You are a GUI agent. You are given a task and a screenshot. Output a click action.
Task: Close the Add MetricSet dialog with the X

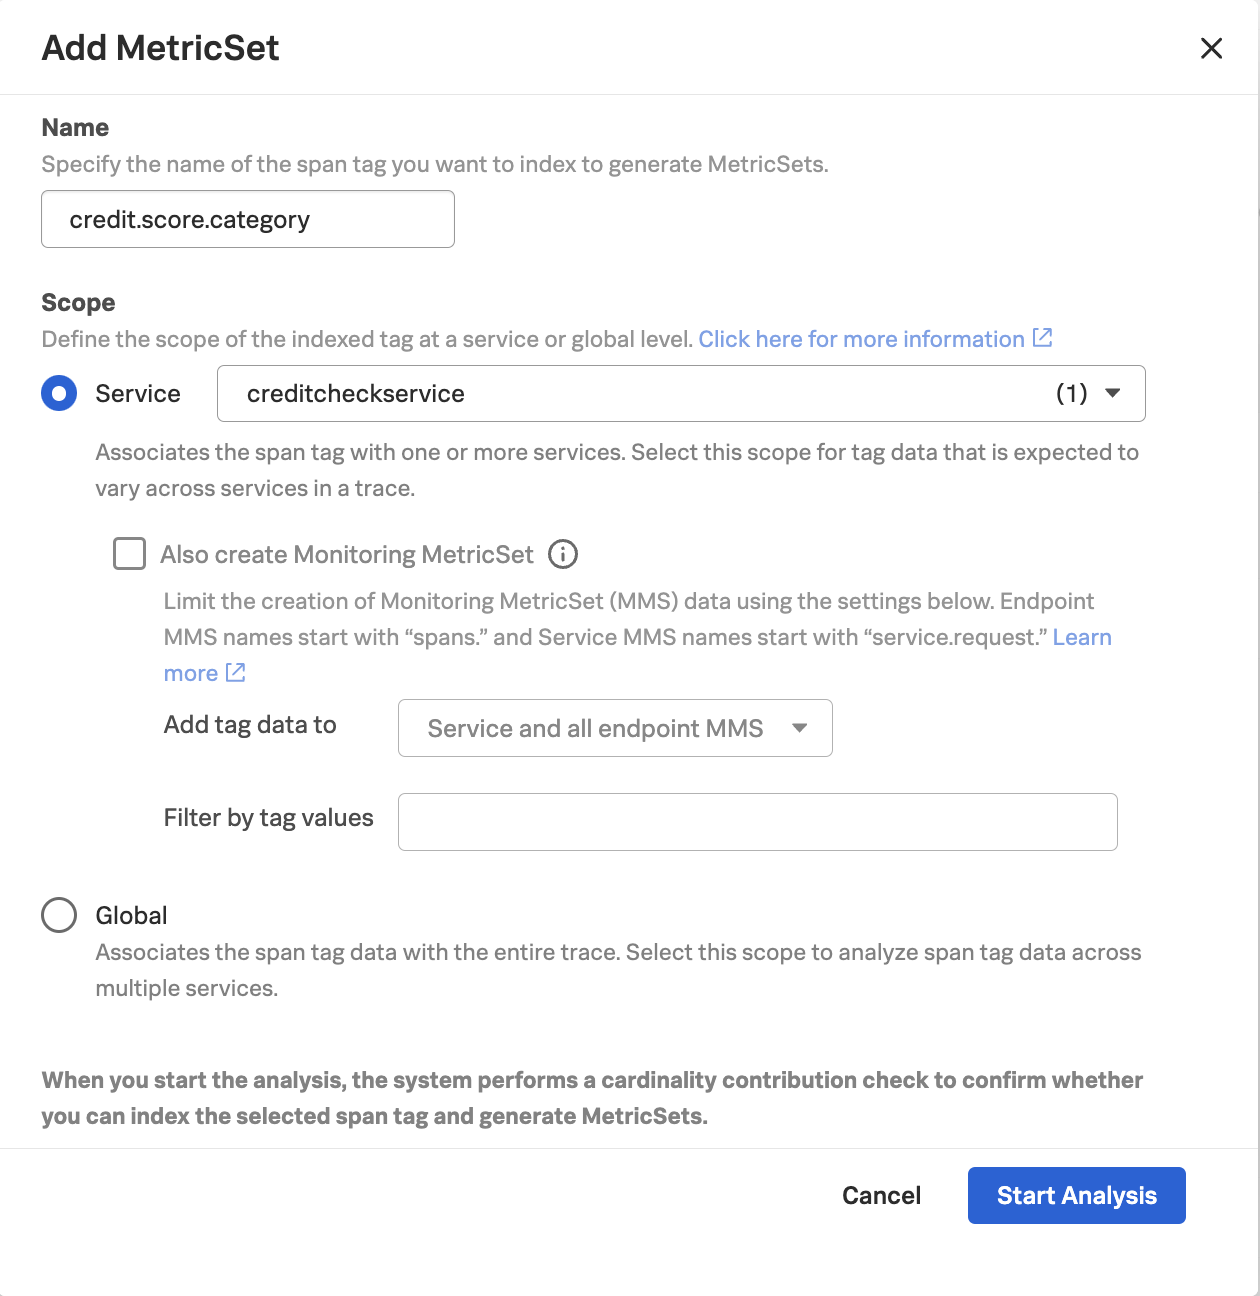(1211, 47)
